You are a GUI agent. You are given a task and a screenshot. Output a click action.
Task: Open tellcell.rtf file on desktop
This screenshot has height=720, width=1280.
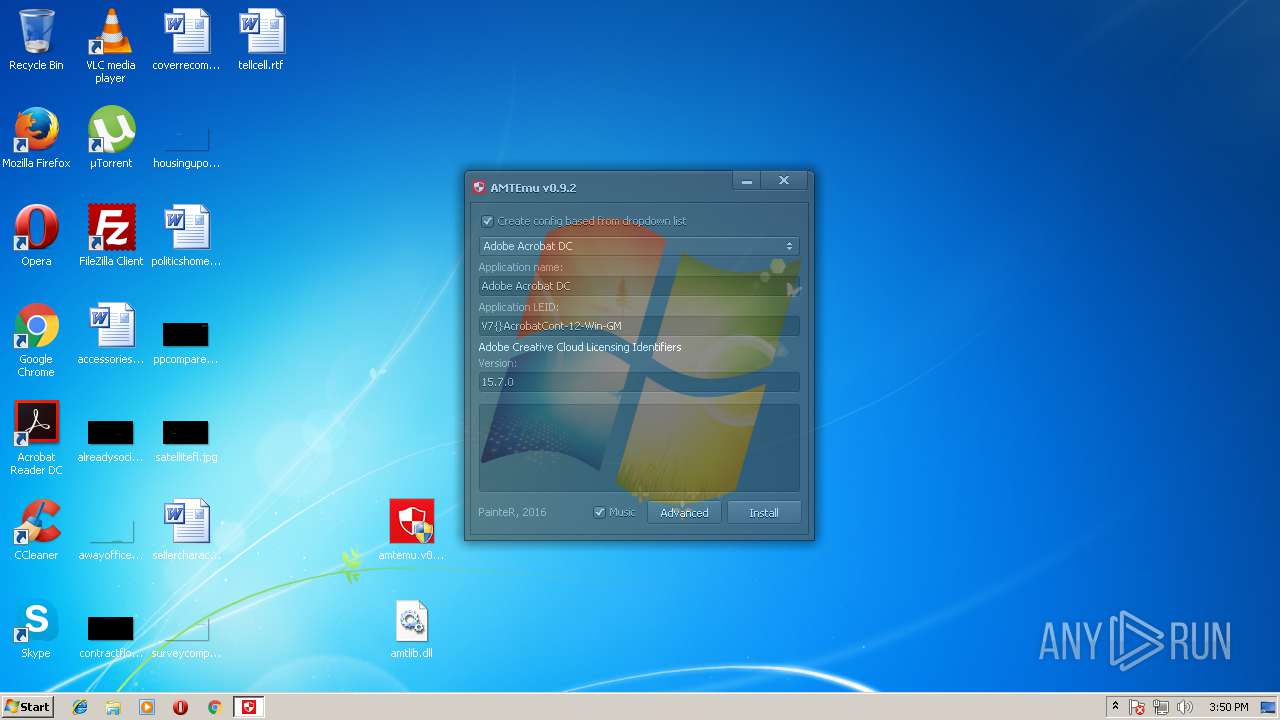pos(261,40)
